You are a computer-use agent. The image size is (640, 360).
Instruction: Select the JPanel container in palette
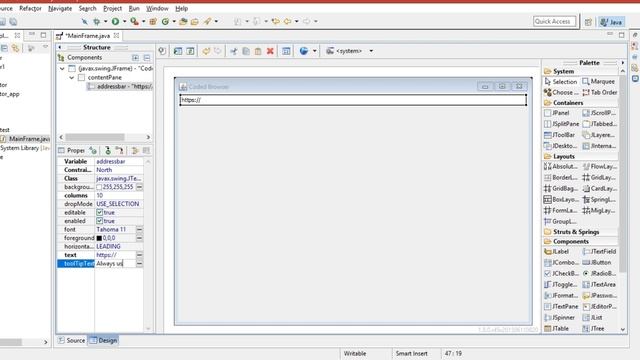click(557, 113)
